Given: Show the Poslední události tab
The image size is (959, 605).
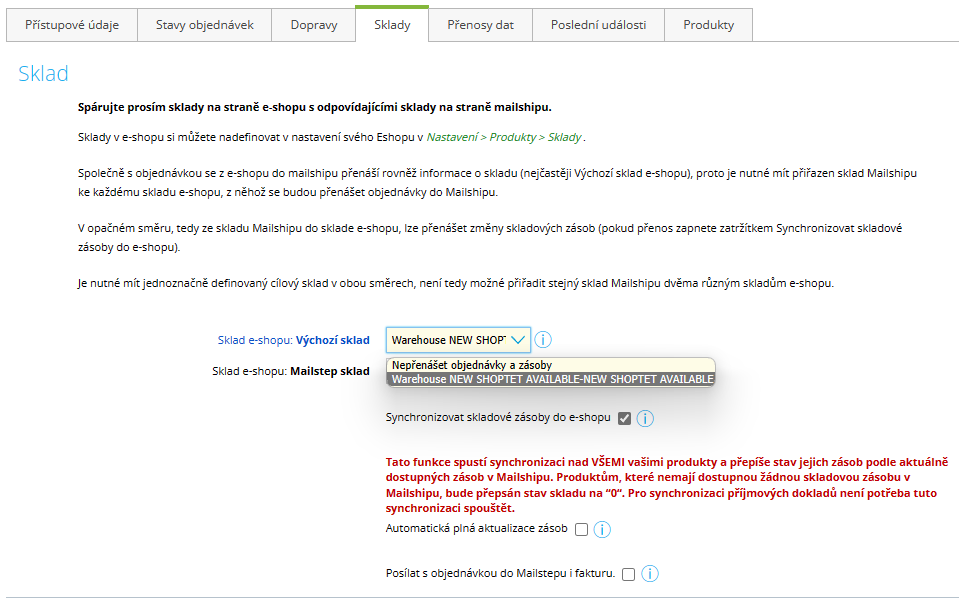Looking at the screenshot, I should [598, 25].
